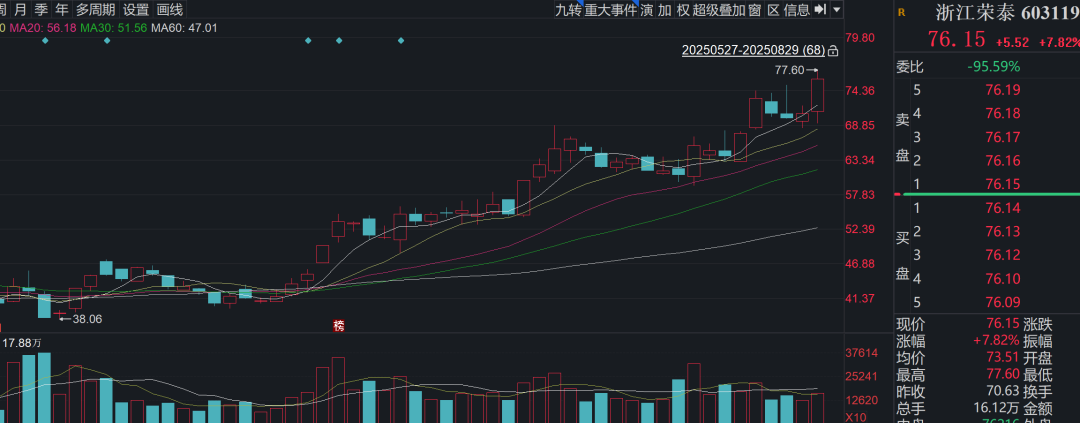Toggle 权 price adjustment mode
Screen dimensions: 1080x423
(x=683, y=10)
